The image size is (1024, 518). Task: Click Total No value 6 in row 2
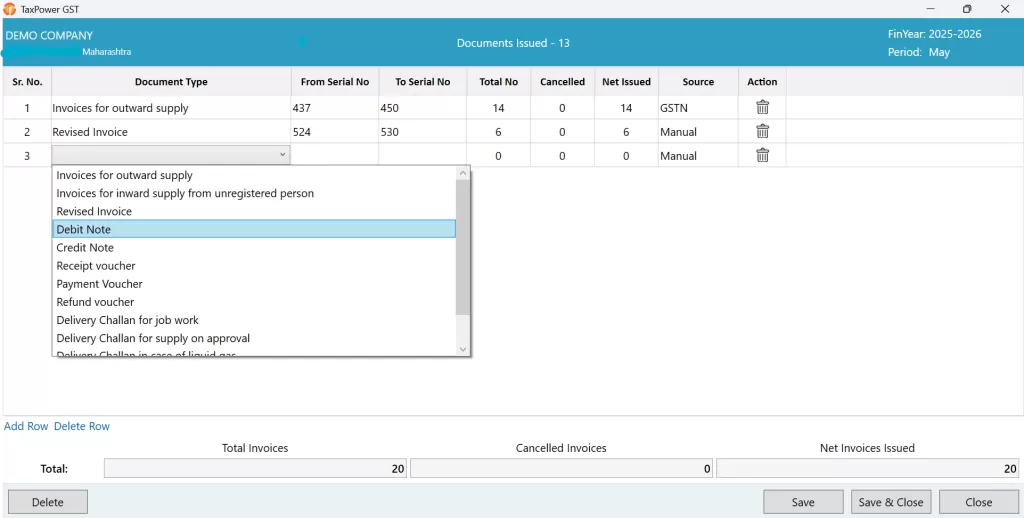pos(498,132)
